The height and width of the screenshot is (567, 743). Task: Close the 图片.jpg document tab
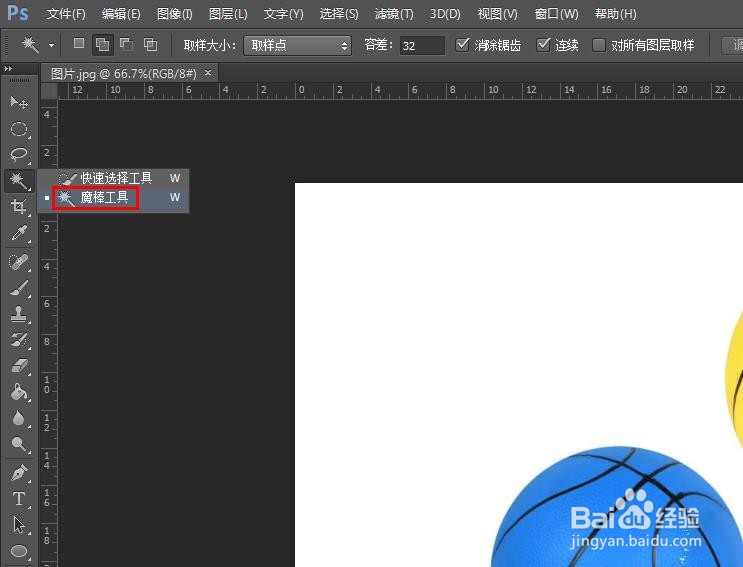tap(208, 72)
